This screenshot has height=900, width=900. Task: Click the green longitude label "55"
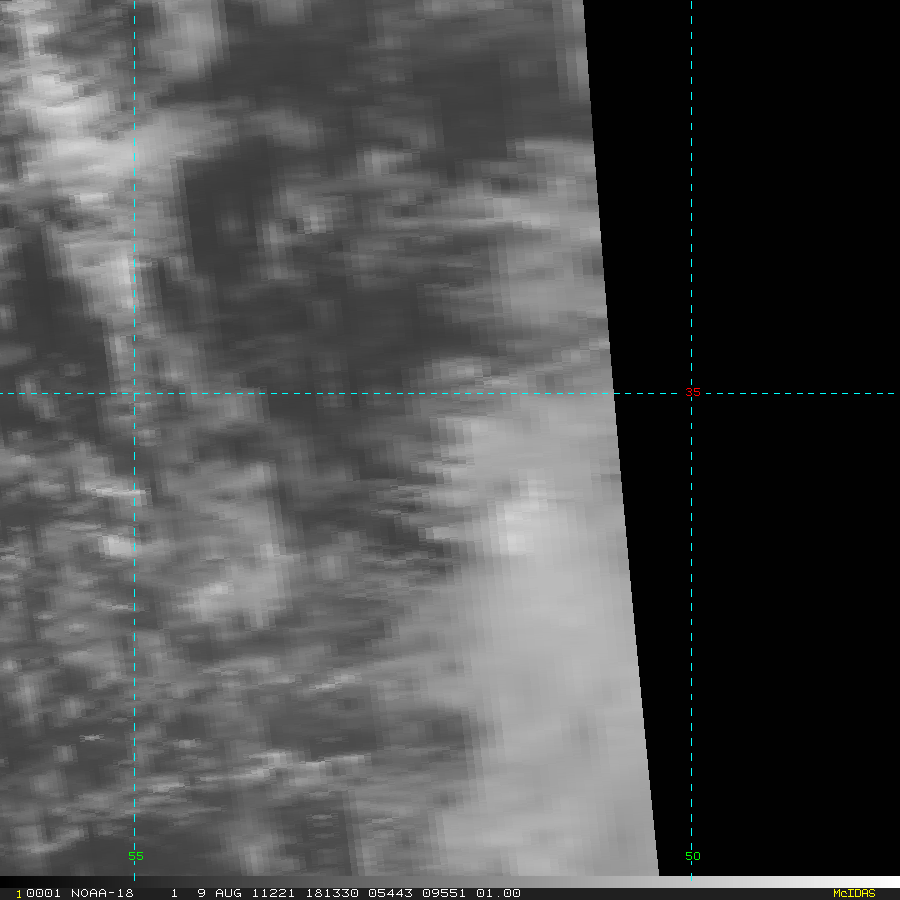tap(135, 856)
